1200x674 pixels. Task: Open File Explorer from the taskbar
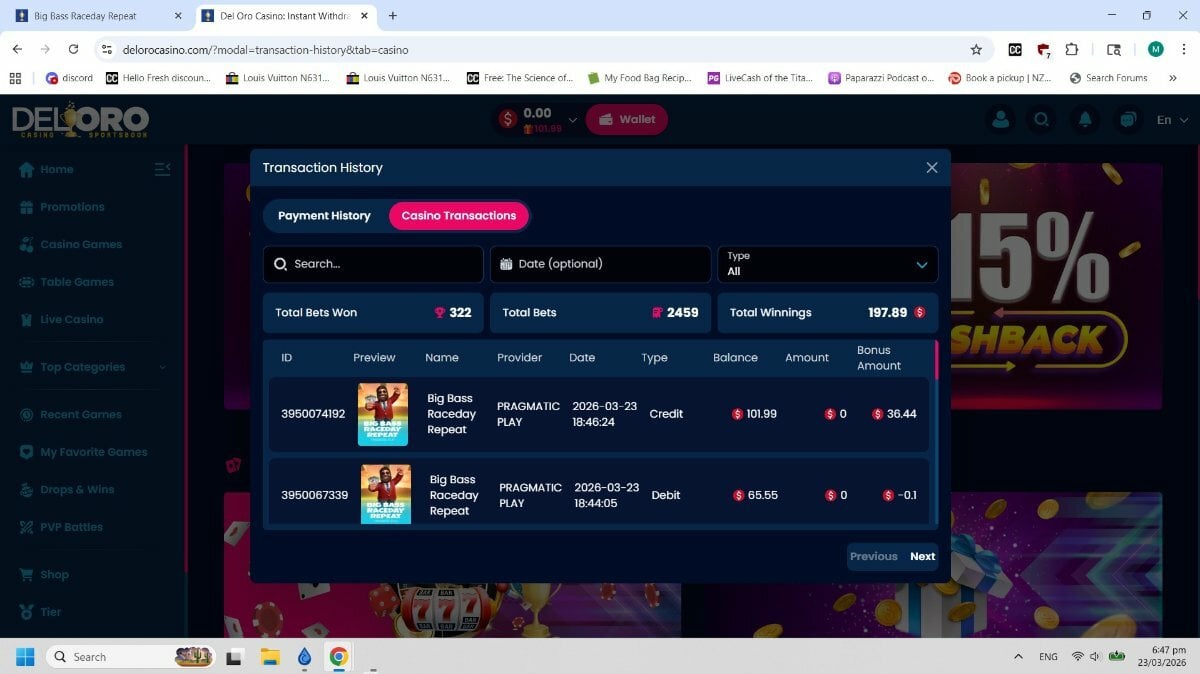[269, 657]
